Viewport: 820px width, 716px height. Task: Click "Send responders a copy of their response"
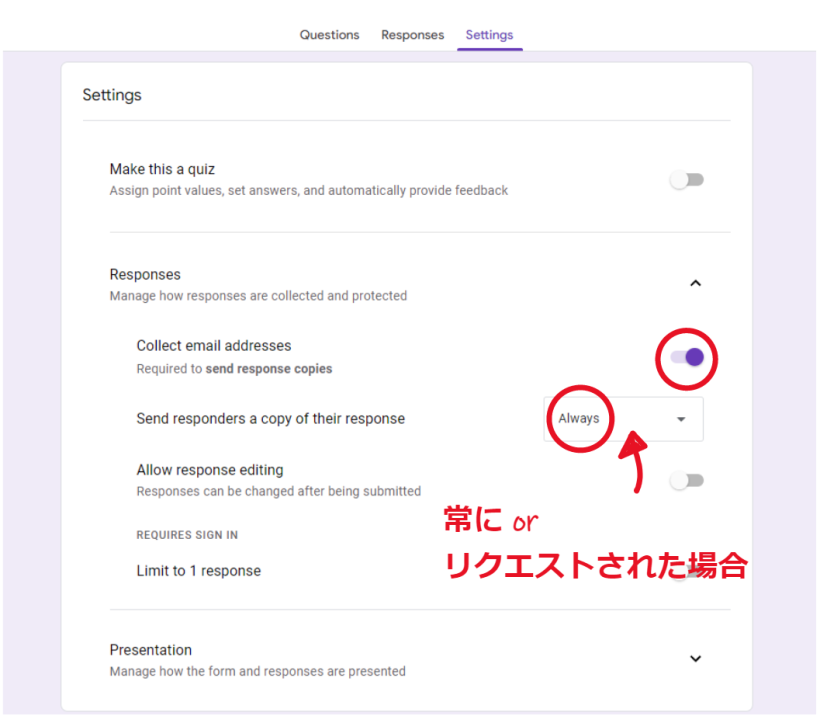pyautogui.click(x=270, y=418)
